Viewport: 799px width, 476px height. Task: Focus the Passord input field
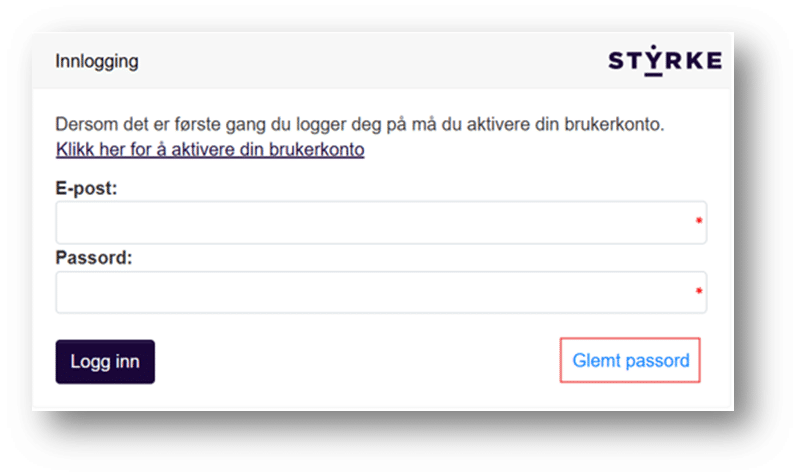pos(370,292)
